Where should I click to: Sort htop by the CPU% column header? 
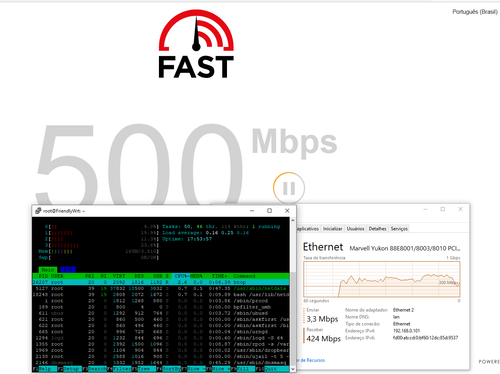click(181, 276)
